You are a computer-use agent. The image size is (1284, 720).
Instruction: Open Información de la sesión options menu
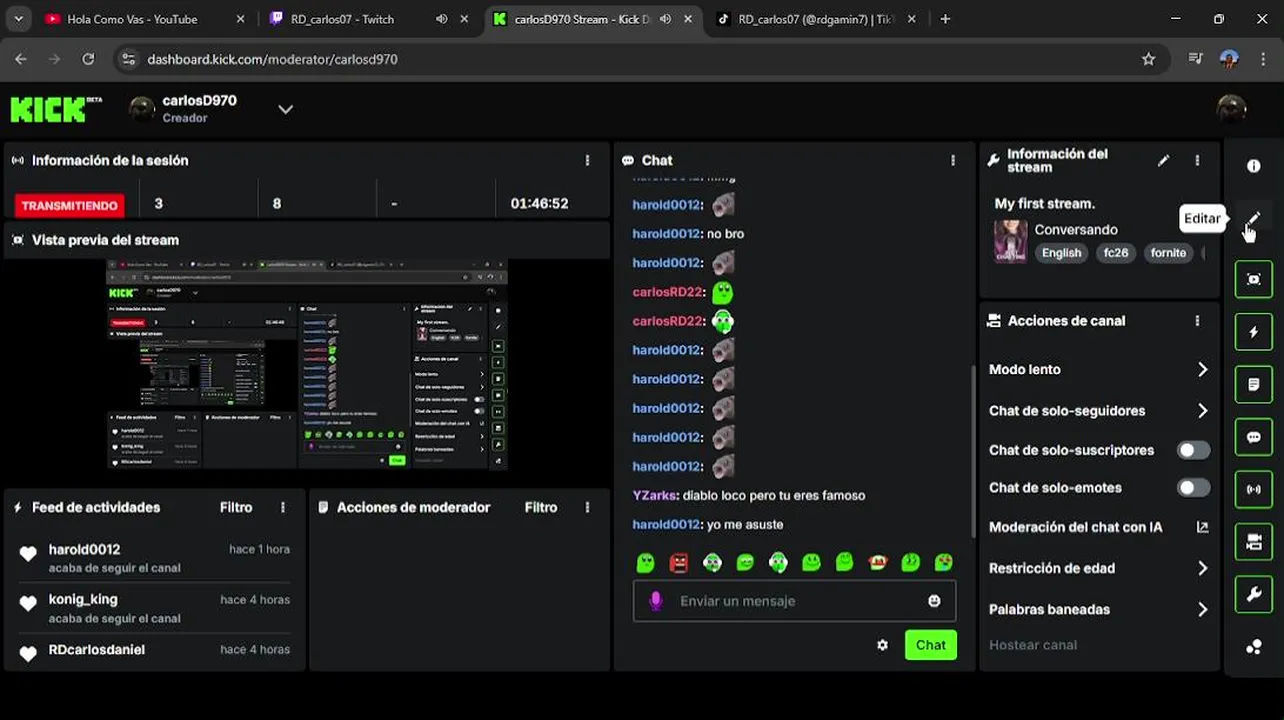point(587,160)
